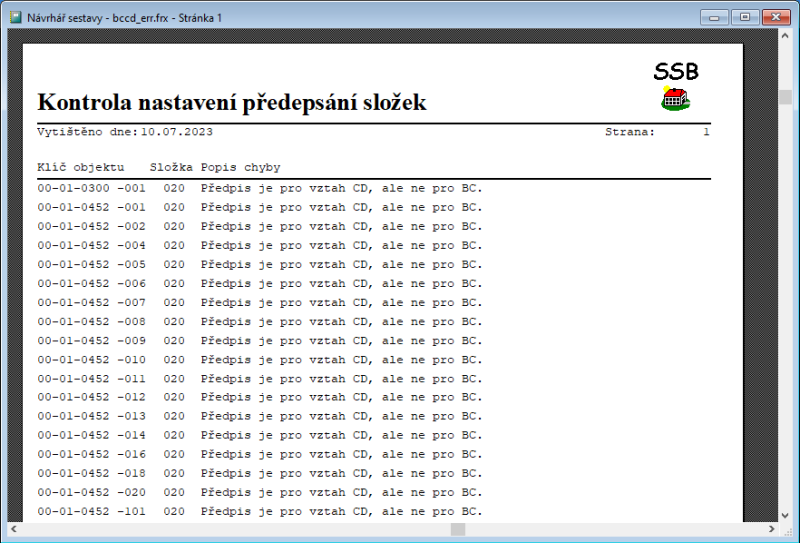Screen dimensions: 800x543
Task: Click error description in 00-01-0452 -101 row
Action: (x=341, y=511)
